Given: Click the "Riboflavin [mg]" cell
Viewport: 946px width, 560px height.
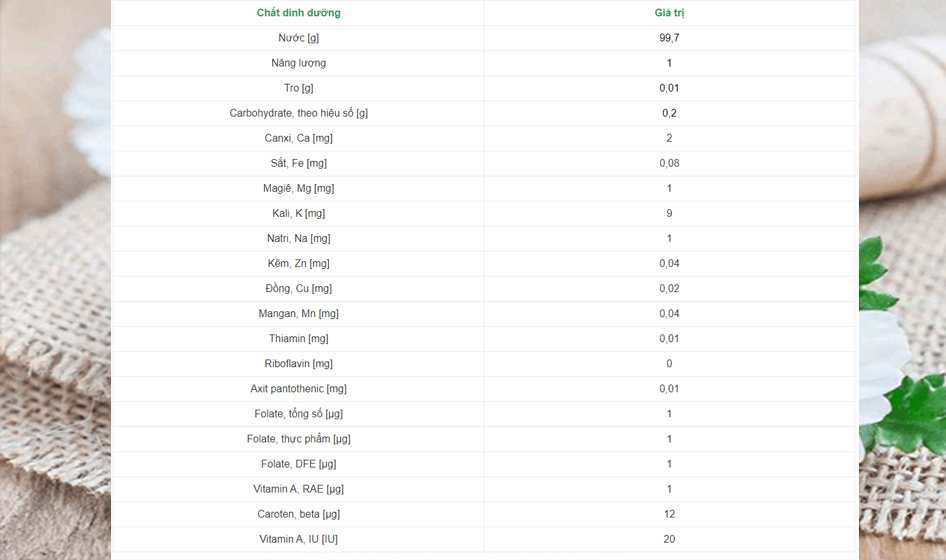Looking at the screenshot, I should tap(298, 364).
